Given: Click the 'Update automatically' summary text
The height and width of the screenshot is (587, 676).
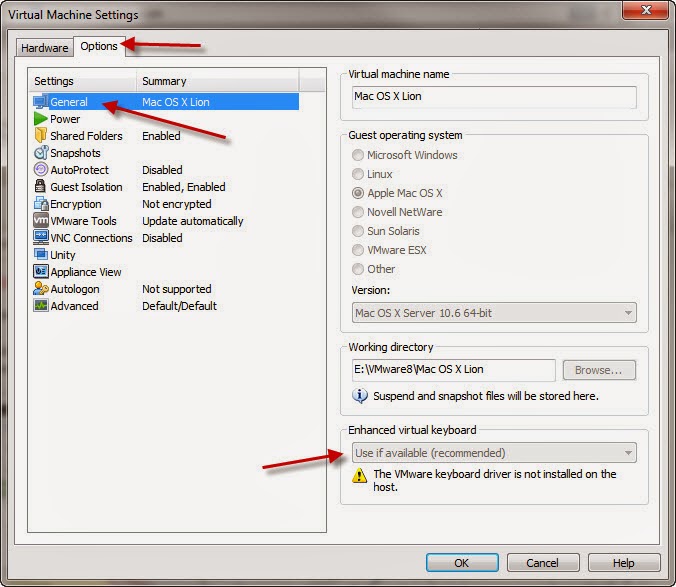Looking at the screenshot, I should click(193, 221).
